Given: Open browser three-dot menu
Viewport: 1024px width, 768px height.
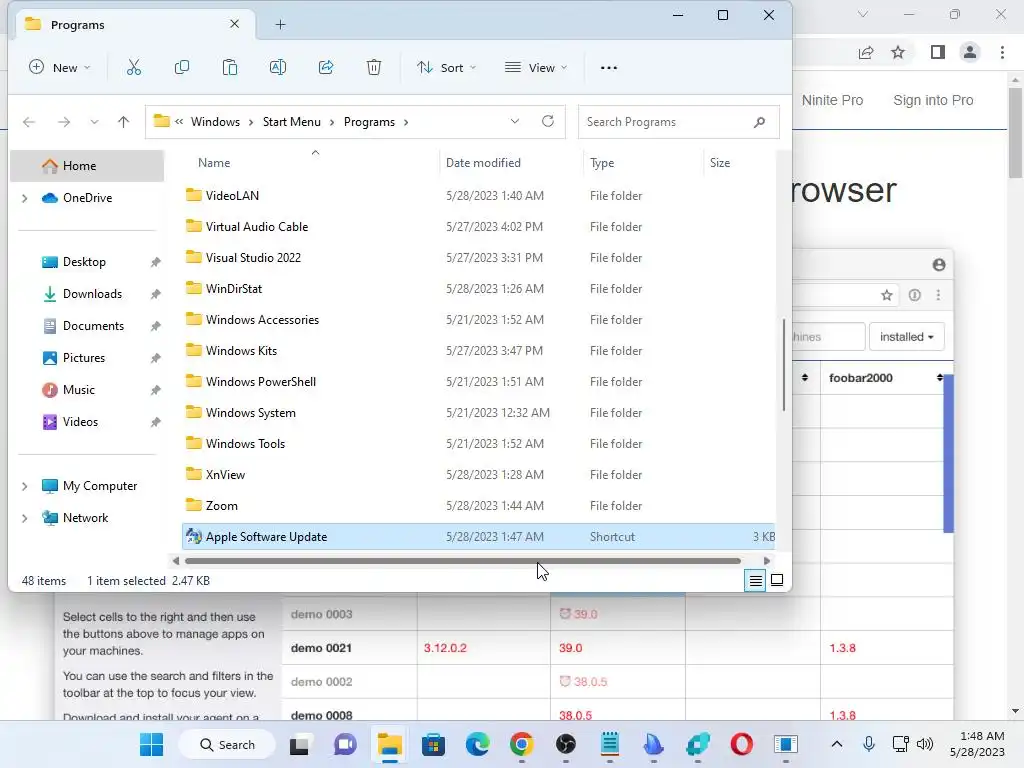Looking at the screenshot, I should (1002, 52).
